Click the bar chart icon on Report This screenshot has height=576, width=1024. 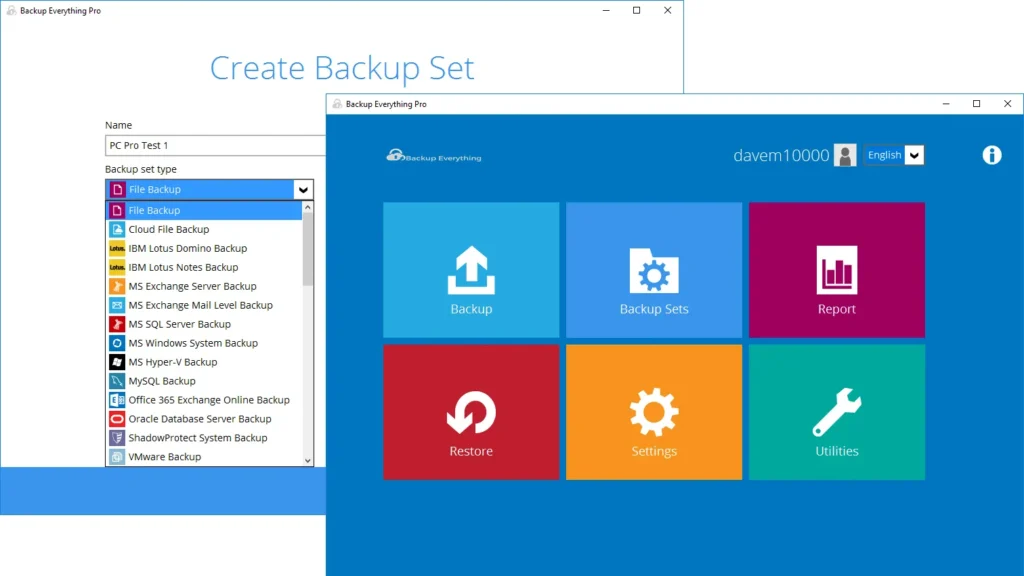point(837,270)
